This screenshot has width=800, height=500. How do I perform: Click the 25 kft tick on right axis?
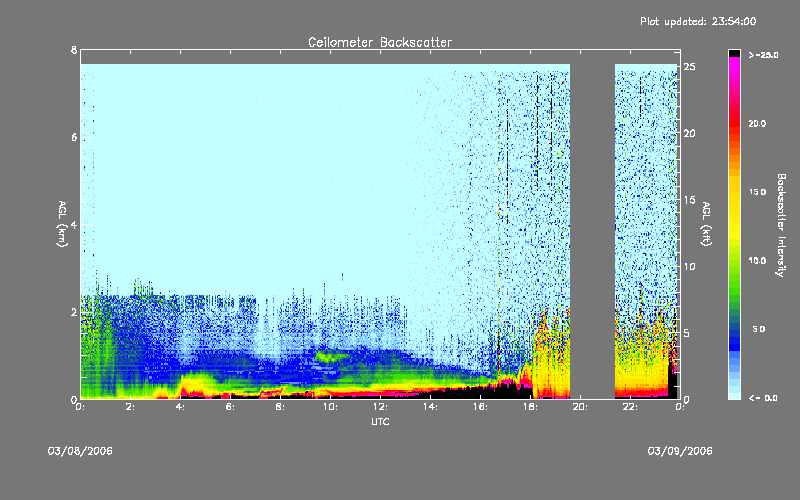point(690,66)
